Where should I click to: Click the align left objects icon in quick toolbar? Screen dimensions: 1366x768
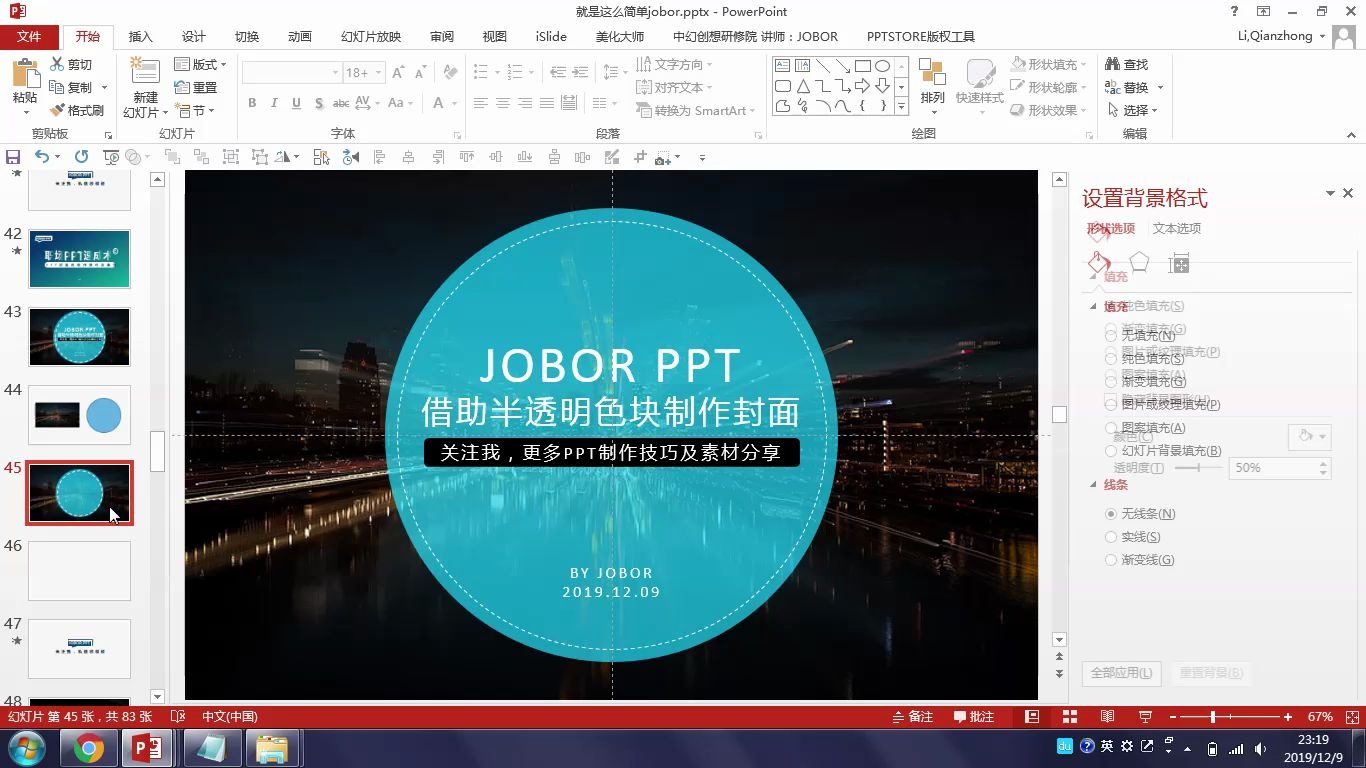379,157
